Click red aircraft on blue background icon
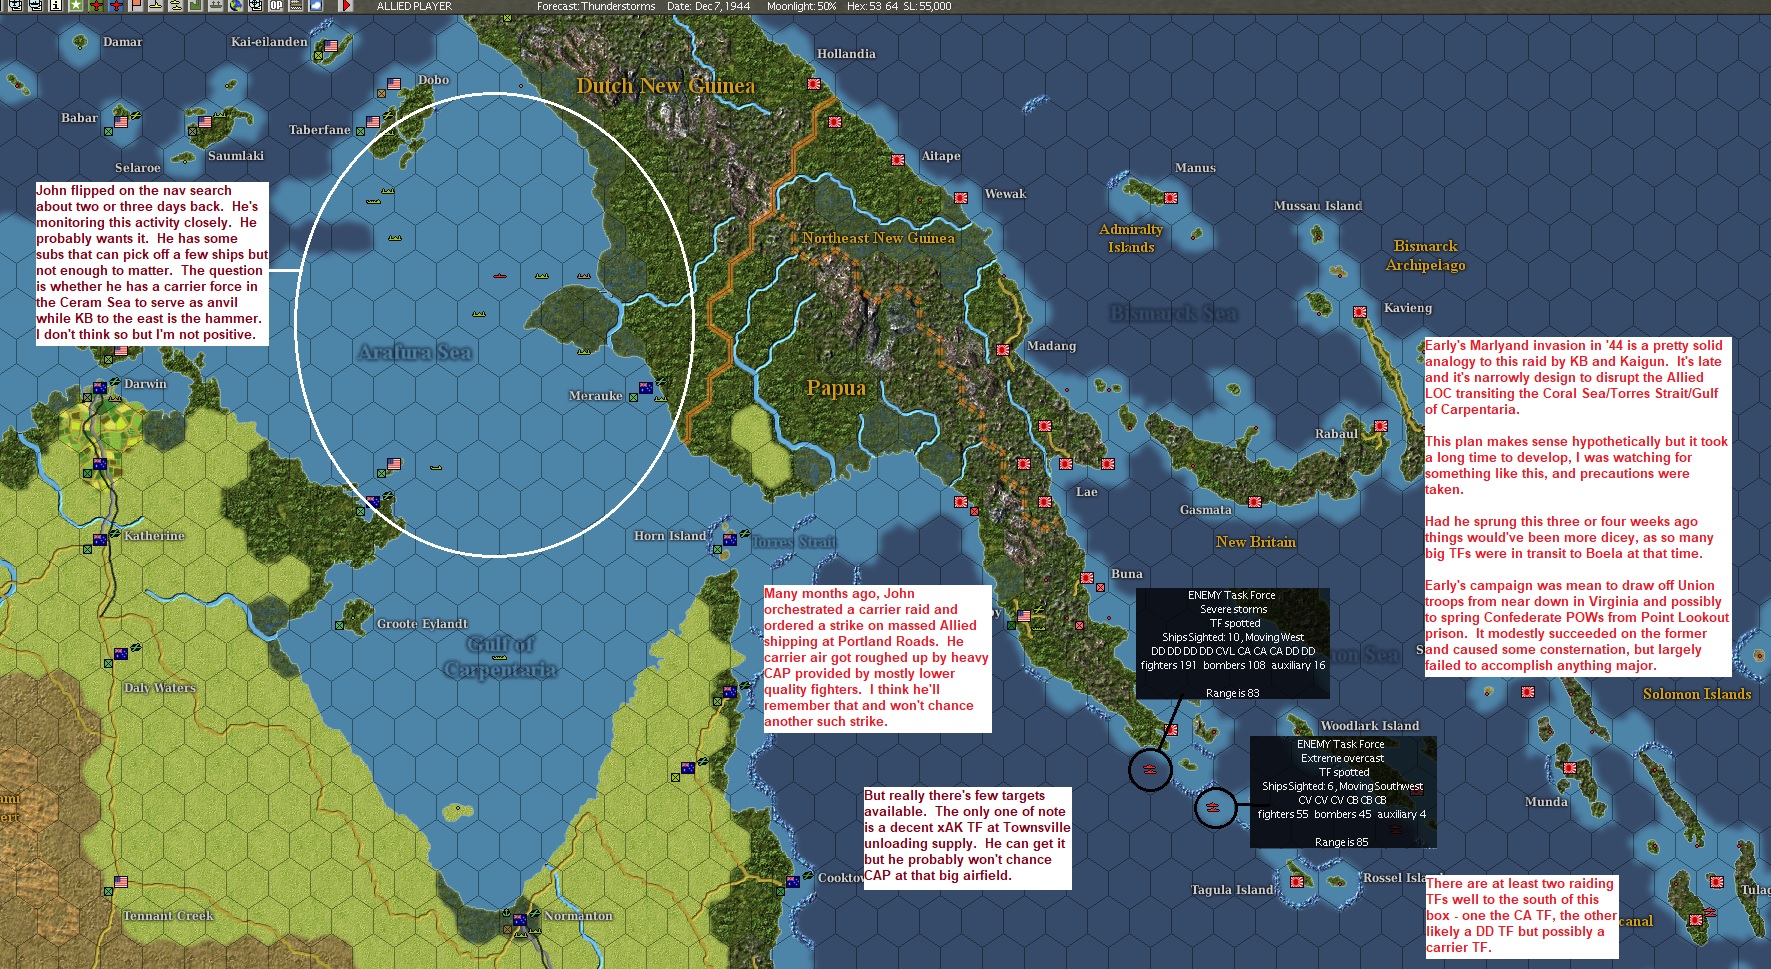The image size is (1771, 969). coord(116,5)
